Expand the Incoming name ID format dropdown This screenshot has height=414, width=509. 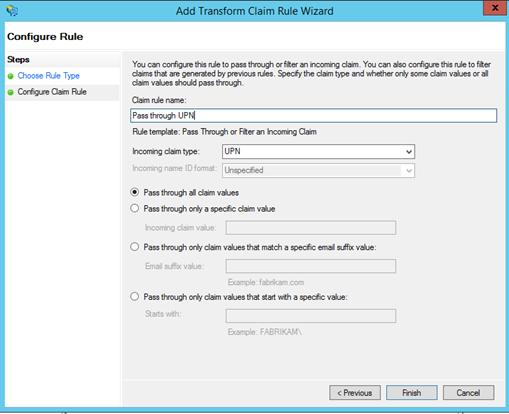[409, 171]
